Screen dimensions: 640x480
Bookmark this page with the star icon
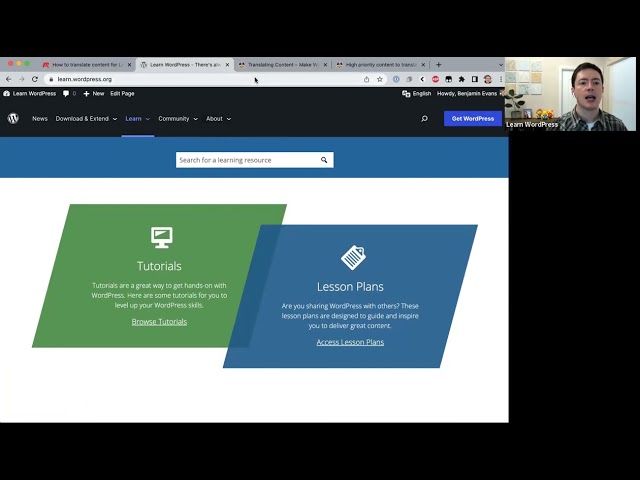pos(380,79)
